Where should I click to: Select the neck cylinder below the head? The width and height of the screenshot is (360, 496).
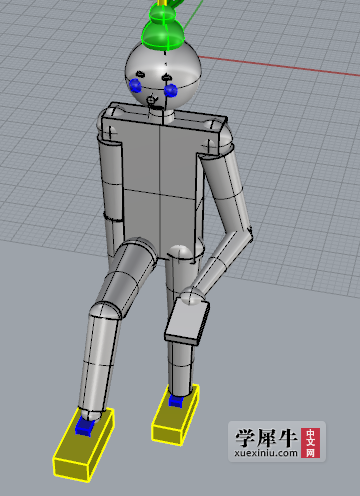pos(162,116)
